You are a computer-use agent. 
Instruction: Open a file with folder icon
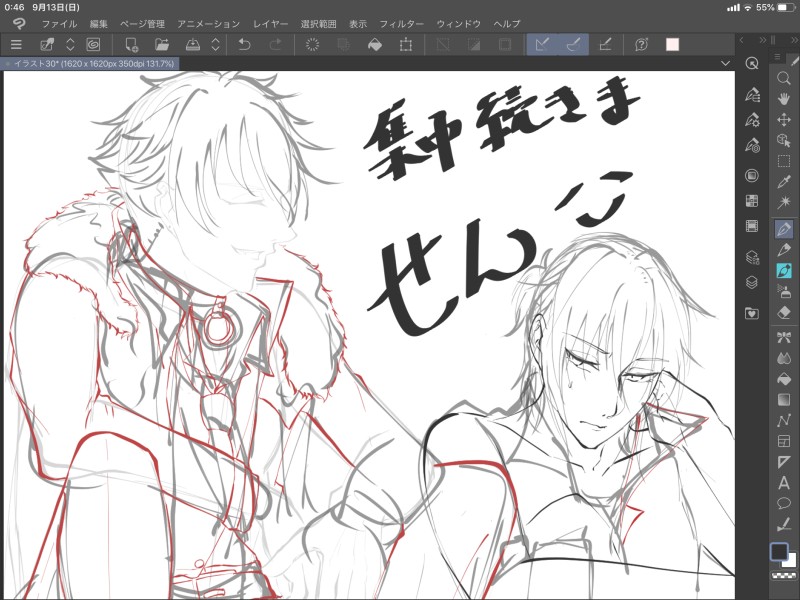click(162, 44)
